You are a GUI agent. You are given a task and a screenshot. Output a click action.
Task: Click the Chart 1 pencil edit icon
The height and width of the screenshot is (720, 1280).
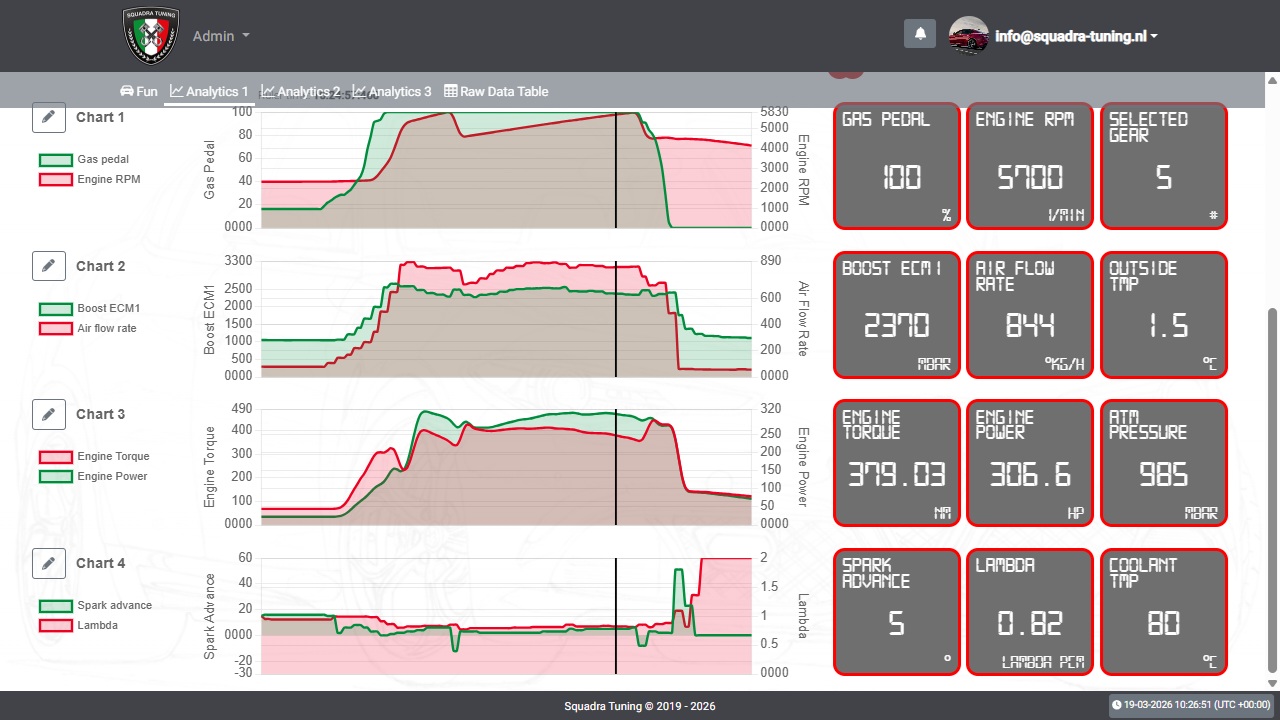49,117
